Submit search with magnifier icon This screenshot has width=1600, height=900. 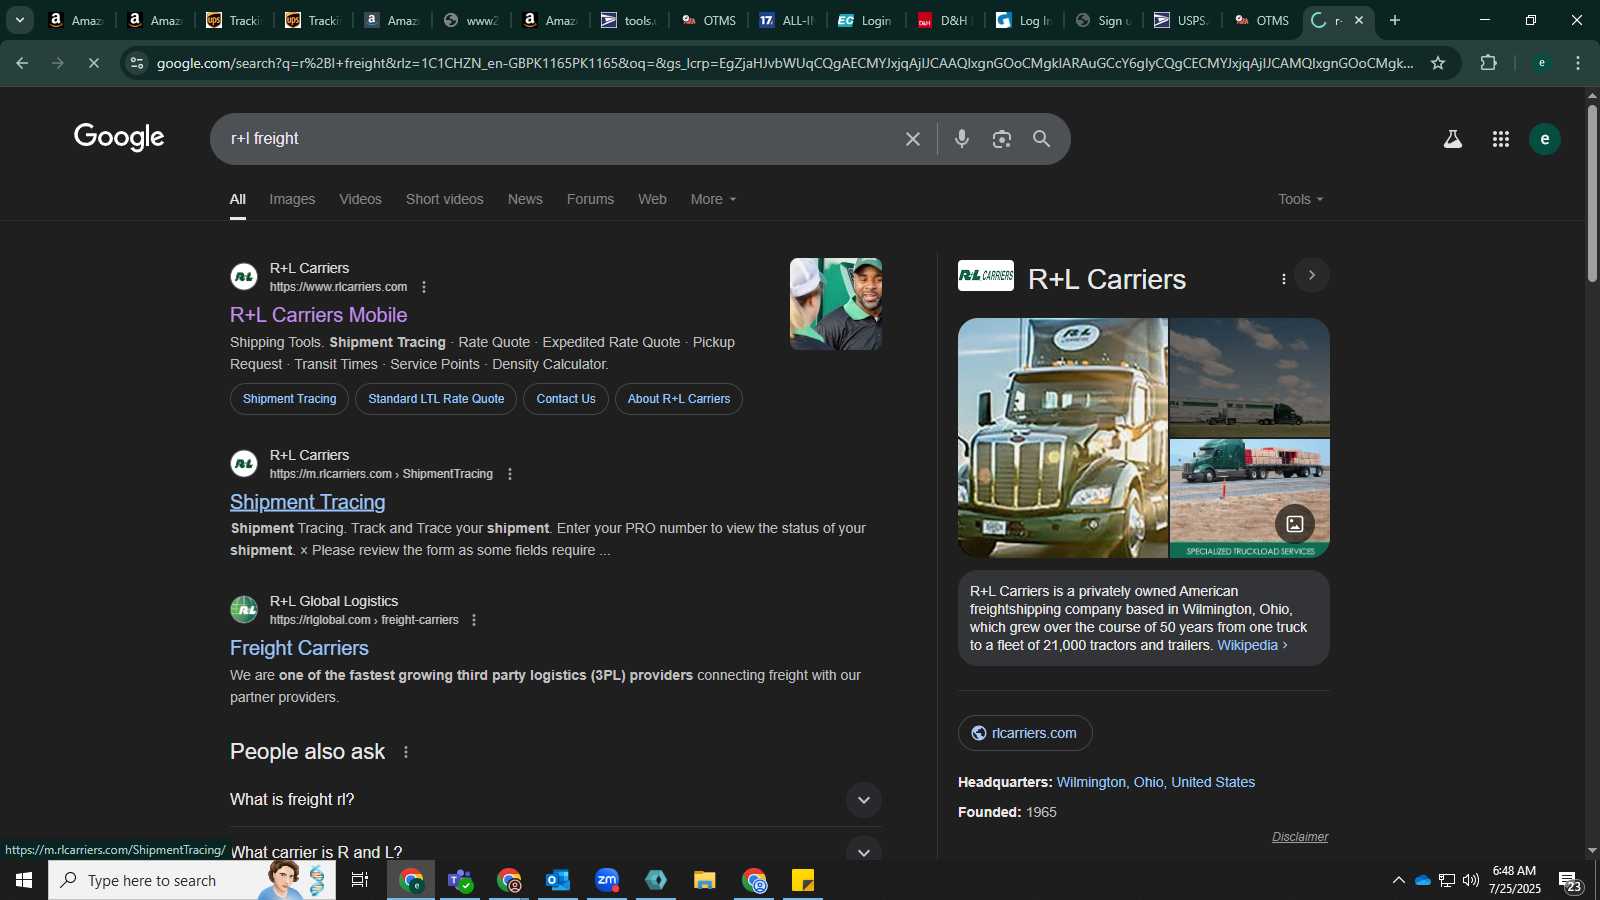coord(1041,139)
